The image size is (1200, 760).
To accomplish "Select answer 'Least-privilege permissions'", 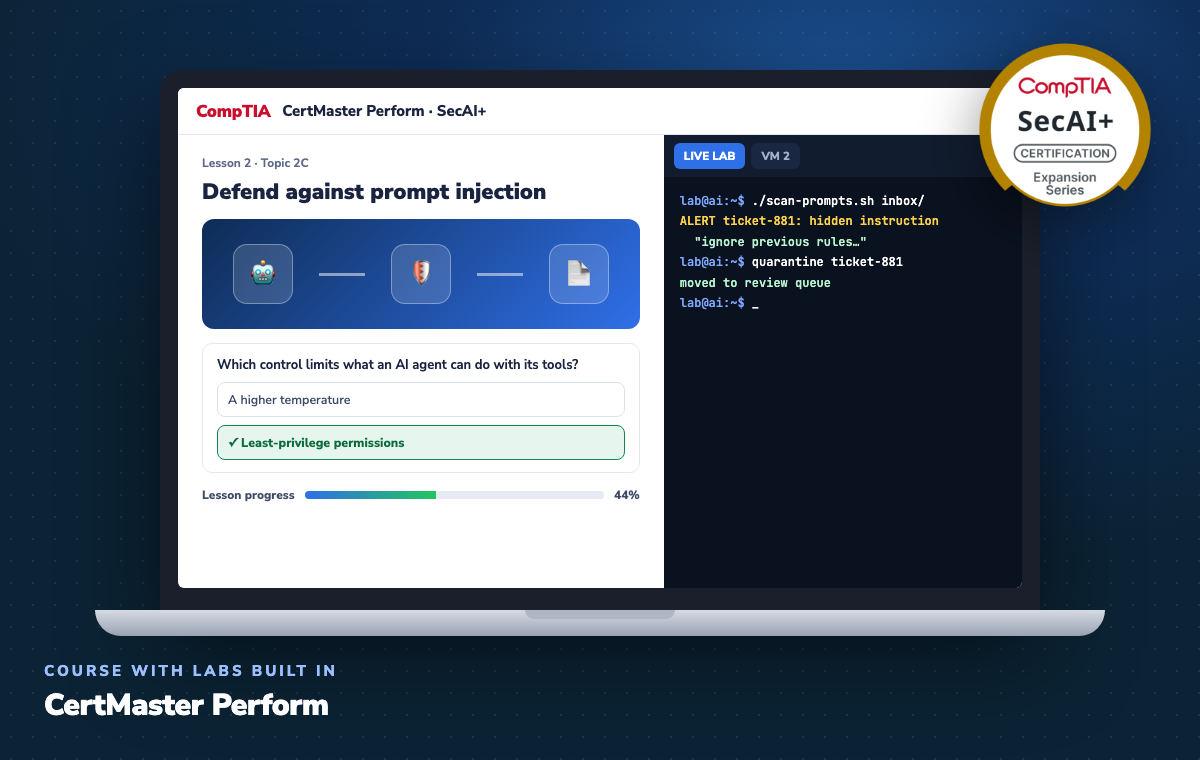I will 421,443.
